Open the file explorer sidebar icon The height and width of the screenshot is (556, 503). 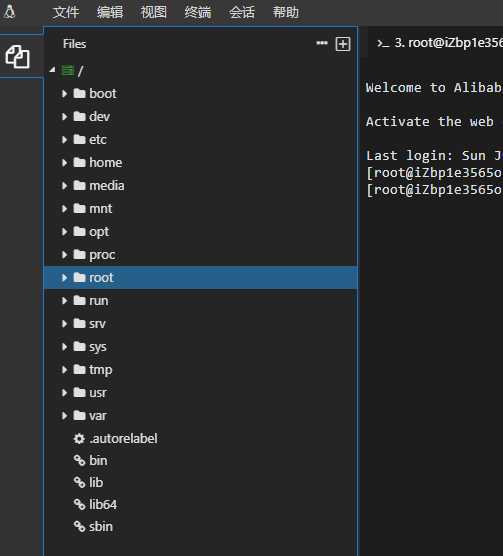pyautogui.click(x=17, y=56)
